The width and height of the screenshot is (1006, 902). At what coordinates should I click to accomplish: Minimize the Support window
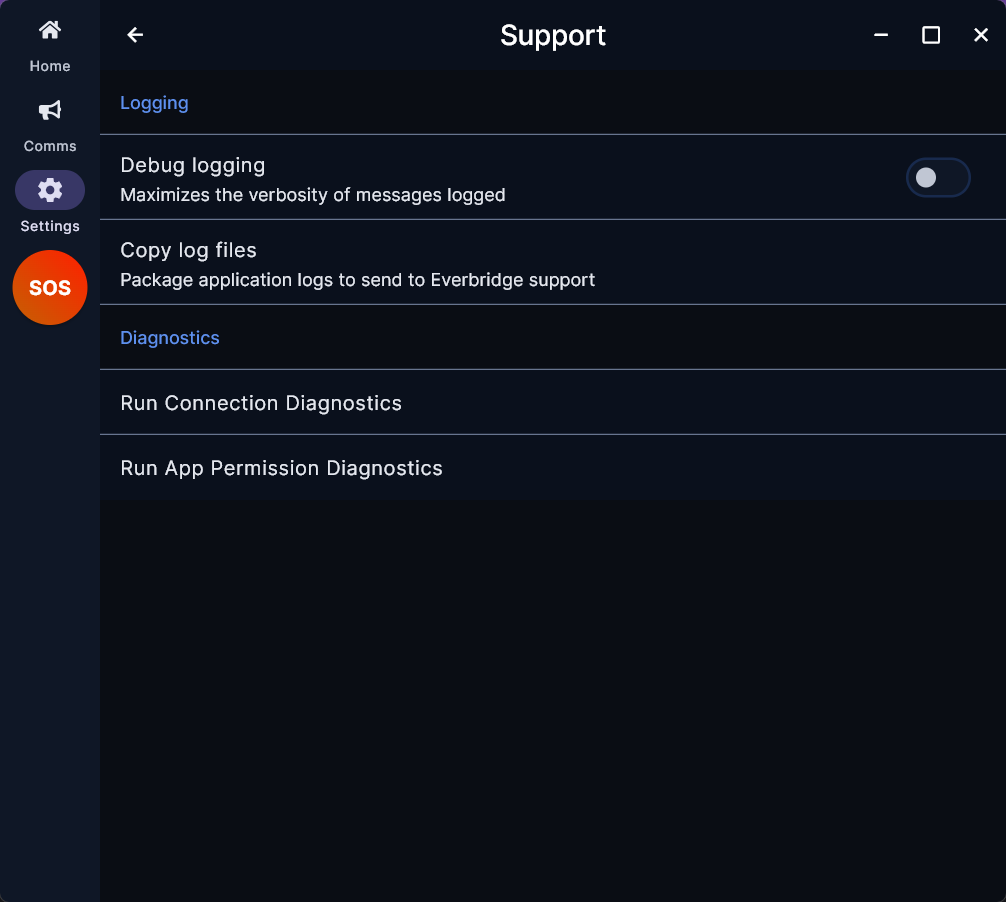881,35
